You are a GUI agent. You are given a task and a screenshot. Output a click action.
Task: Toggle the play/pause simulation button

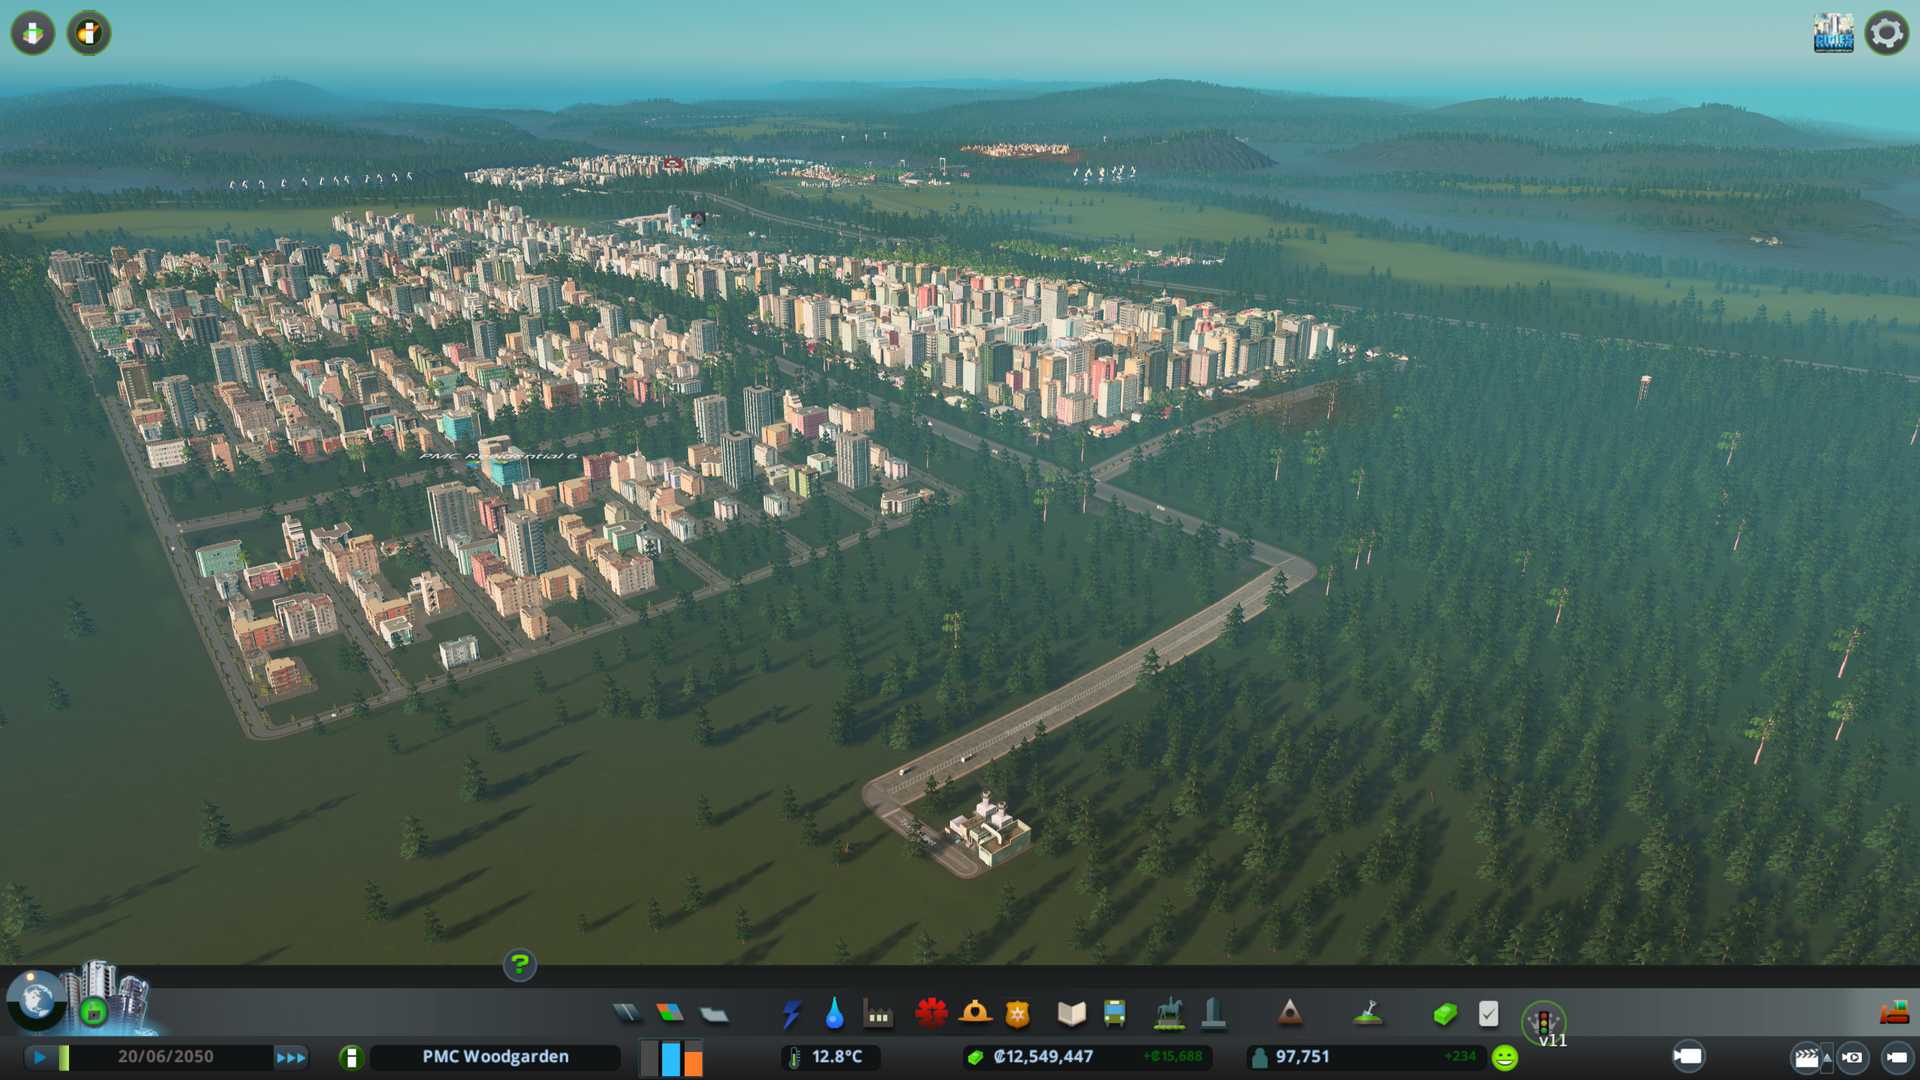[x=40, y=1057]
